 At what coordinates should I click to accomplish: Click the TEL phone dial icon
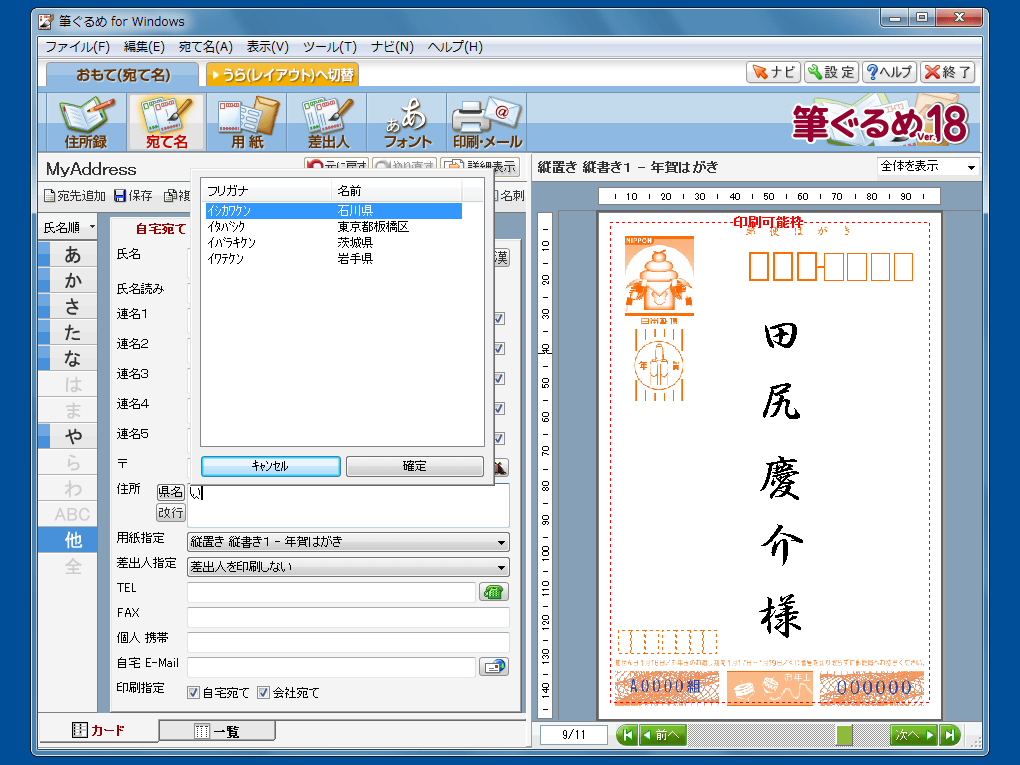click(494, 592)
